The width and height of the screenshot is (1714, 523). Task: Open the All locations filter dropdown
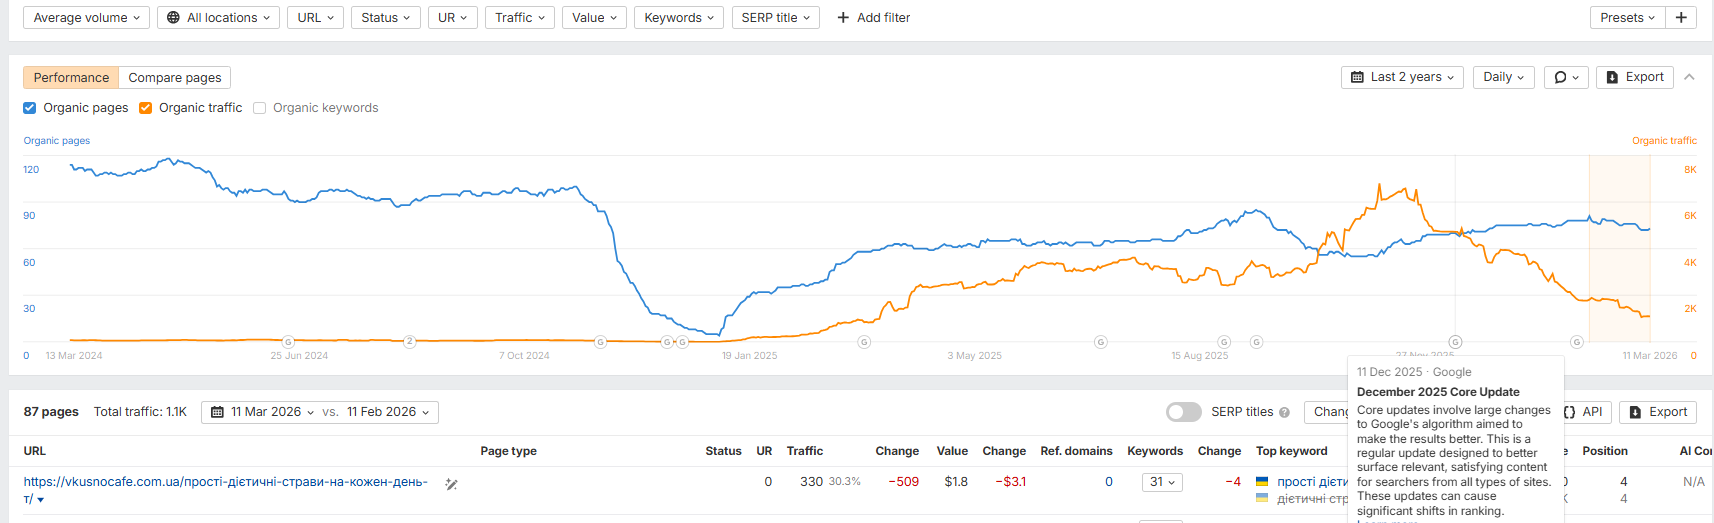click(x=218, y=18)
